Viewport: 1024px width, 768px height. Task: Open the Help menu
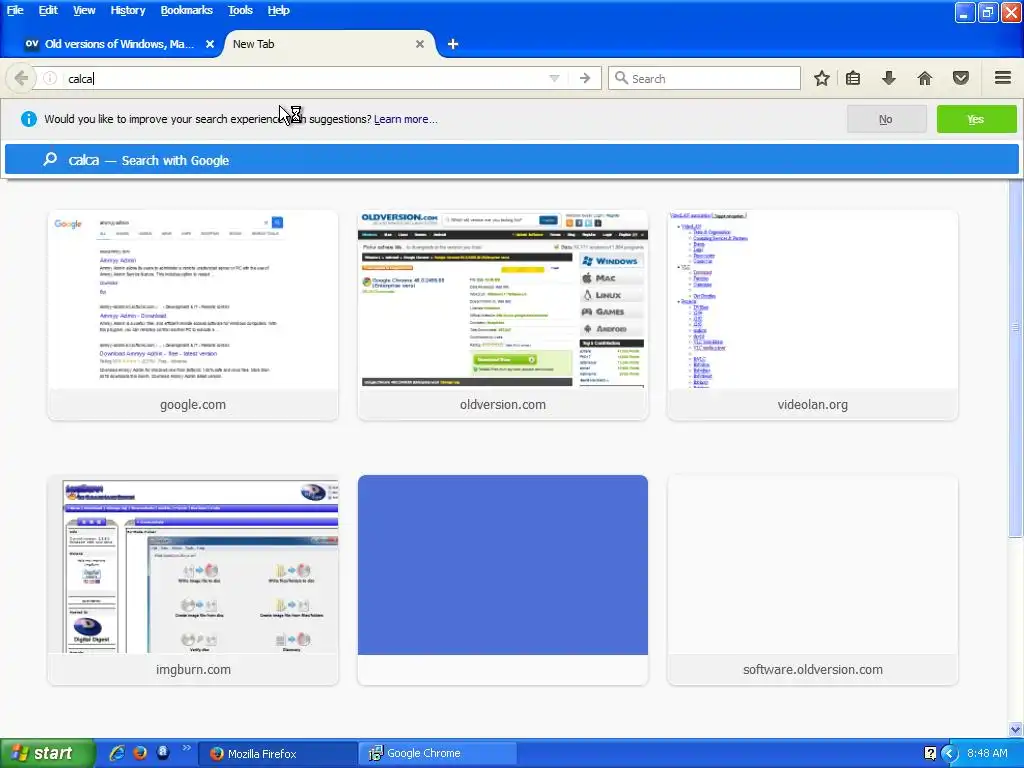[278, 10]
